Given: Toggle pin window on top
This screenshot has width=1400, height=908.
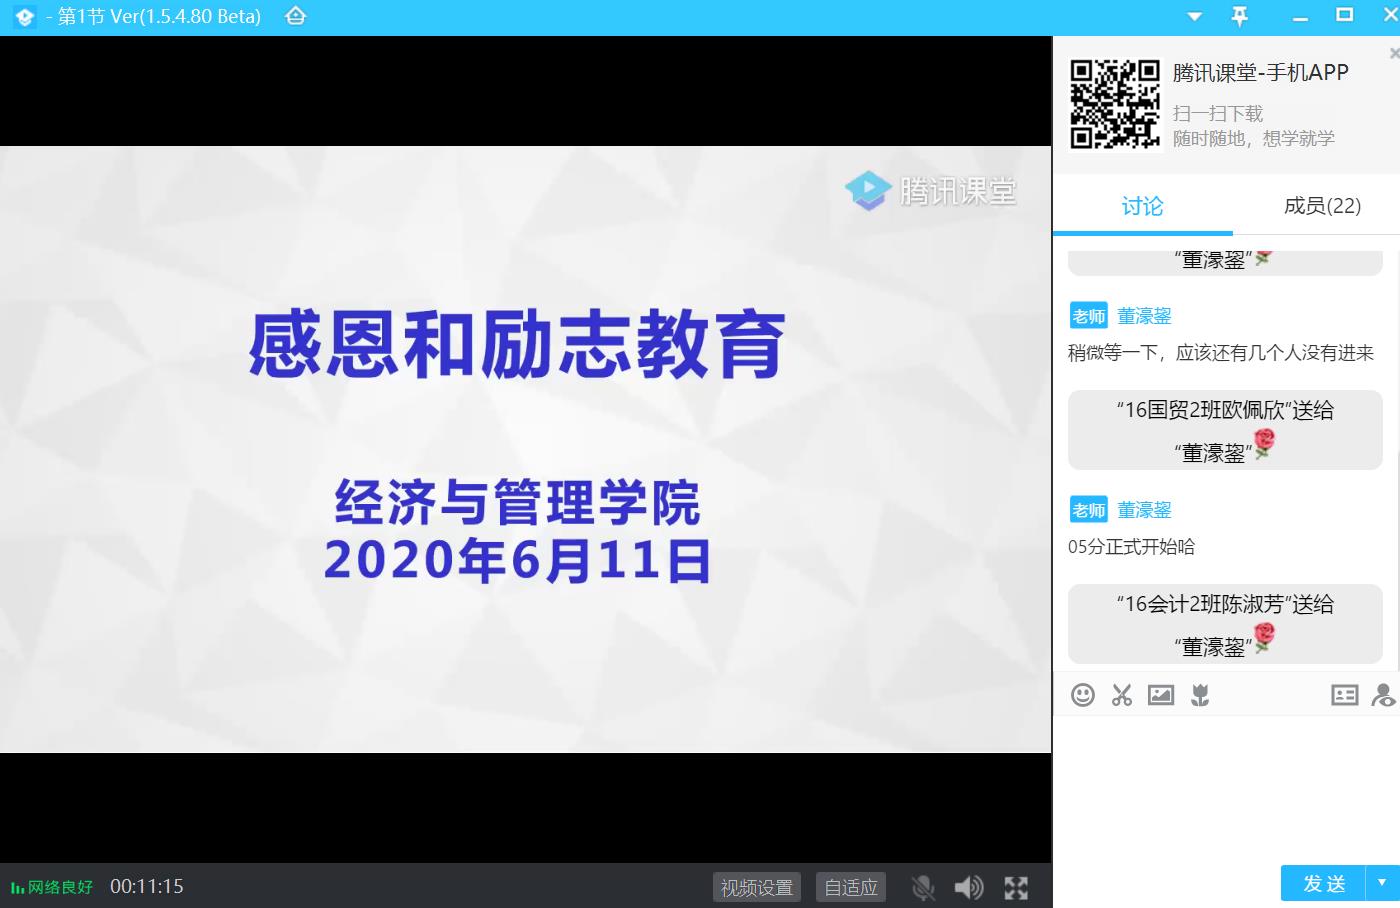Looking at the screenshot, I should 1240,16.
